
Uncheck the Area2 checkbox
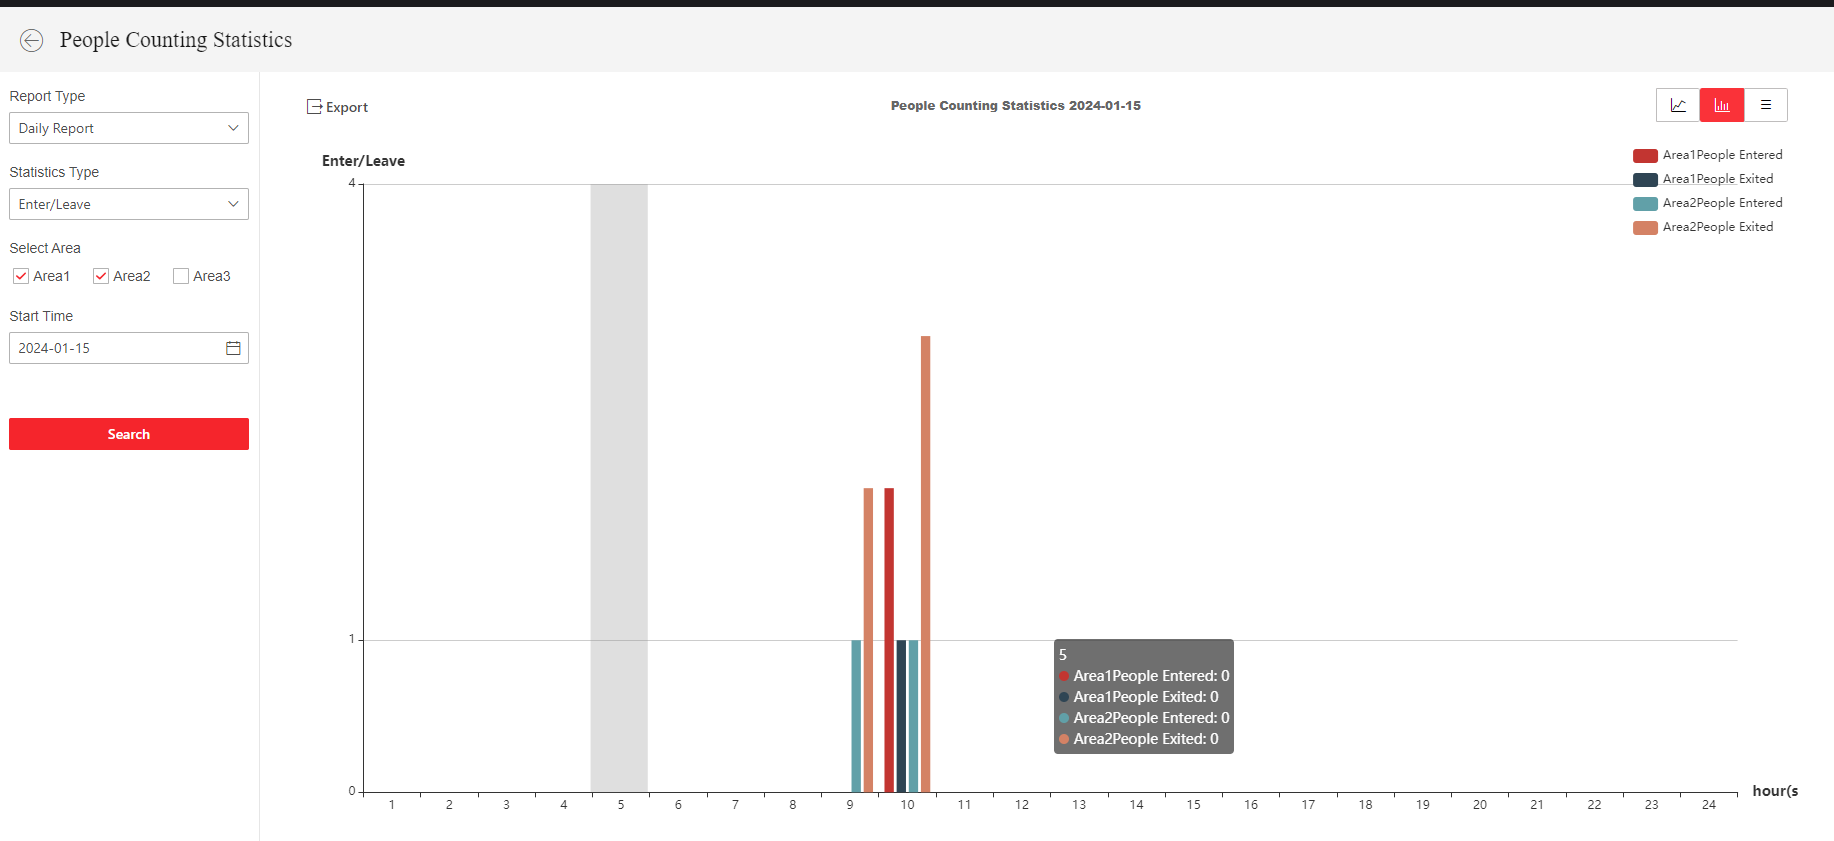click(x=101, y=276)
